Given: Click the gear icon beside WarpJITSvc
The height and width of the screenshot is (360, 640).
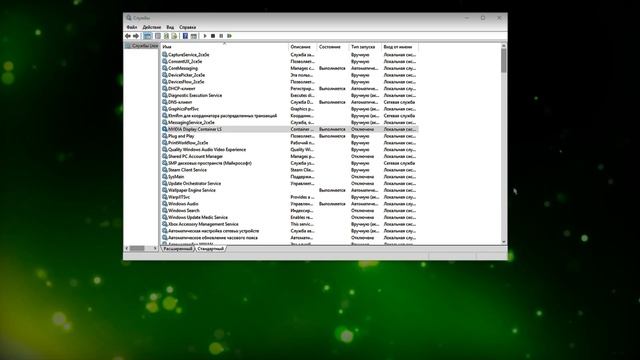Looking at the screenshot, I should pyautogui.click(x=165, y=197).
